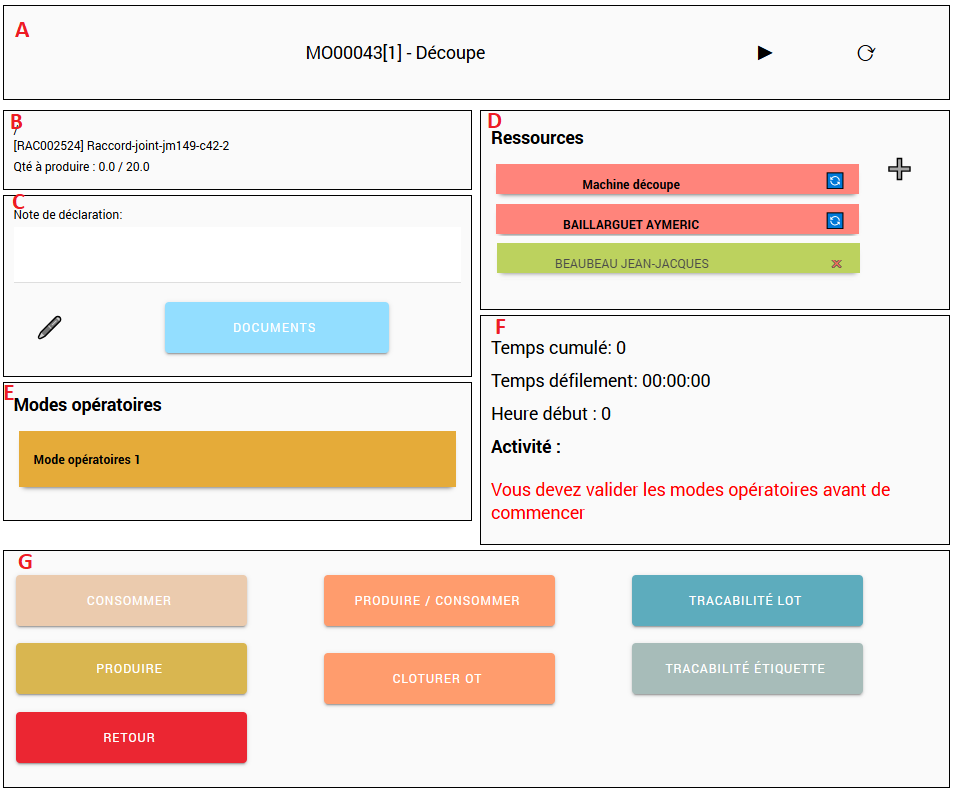Click the pencil edit note icon
Screen dimensions: 956x795
point(49,328)
